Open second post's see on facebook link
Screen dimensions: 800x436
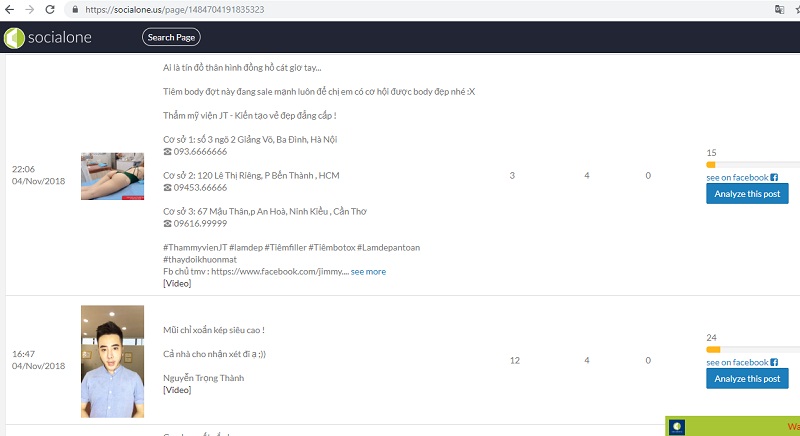[x=737, y=362]
